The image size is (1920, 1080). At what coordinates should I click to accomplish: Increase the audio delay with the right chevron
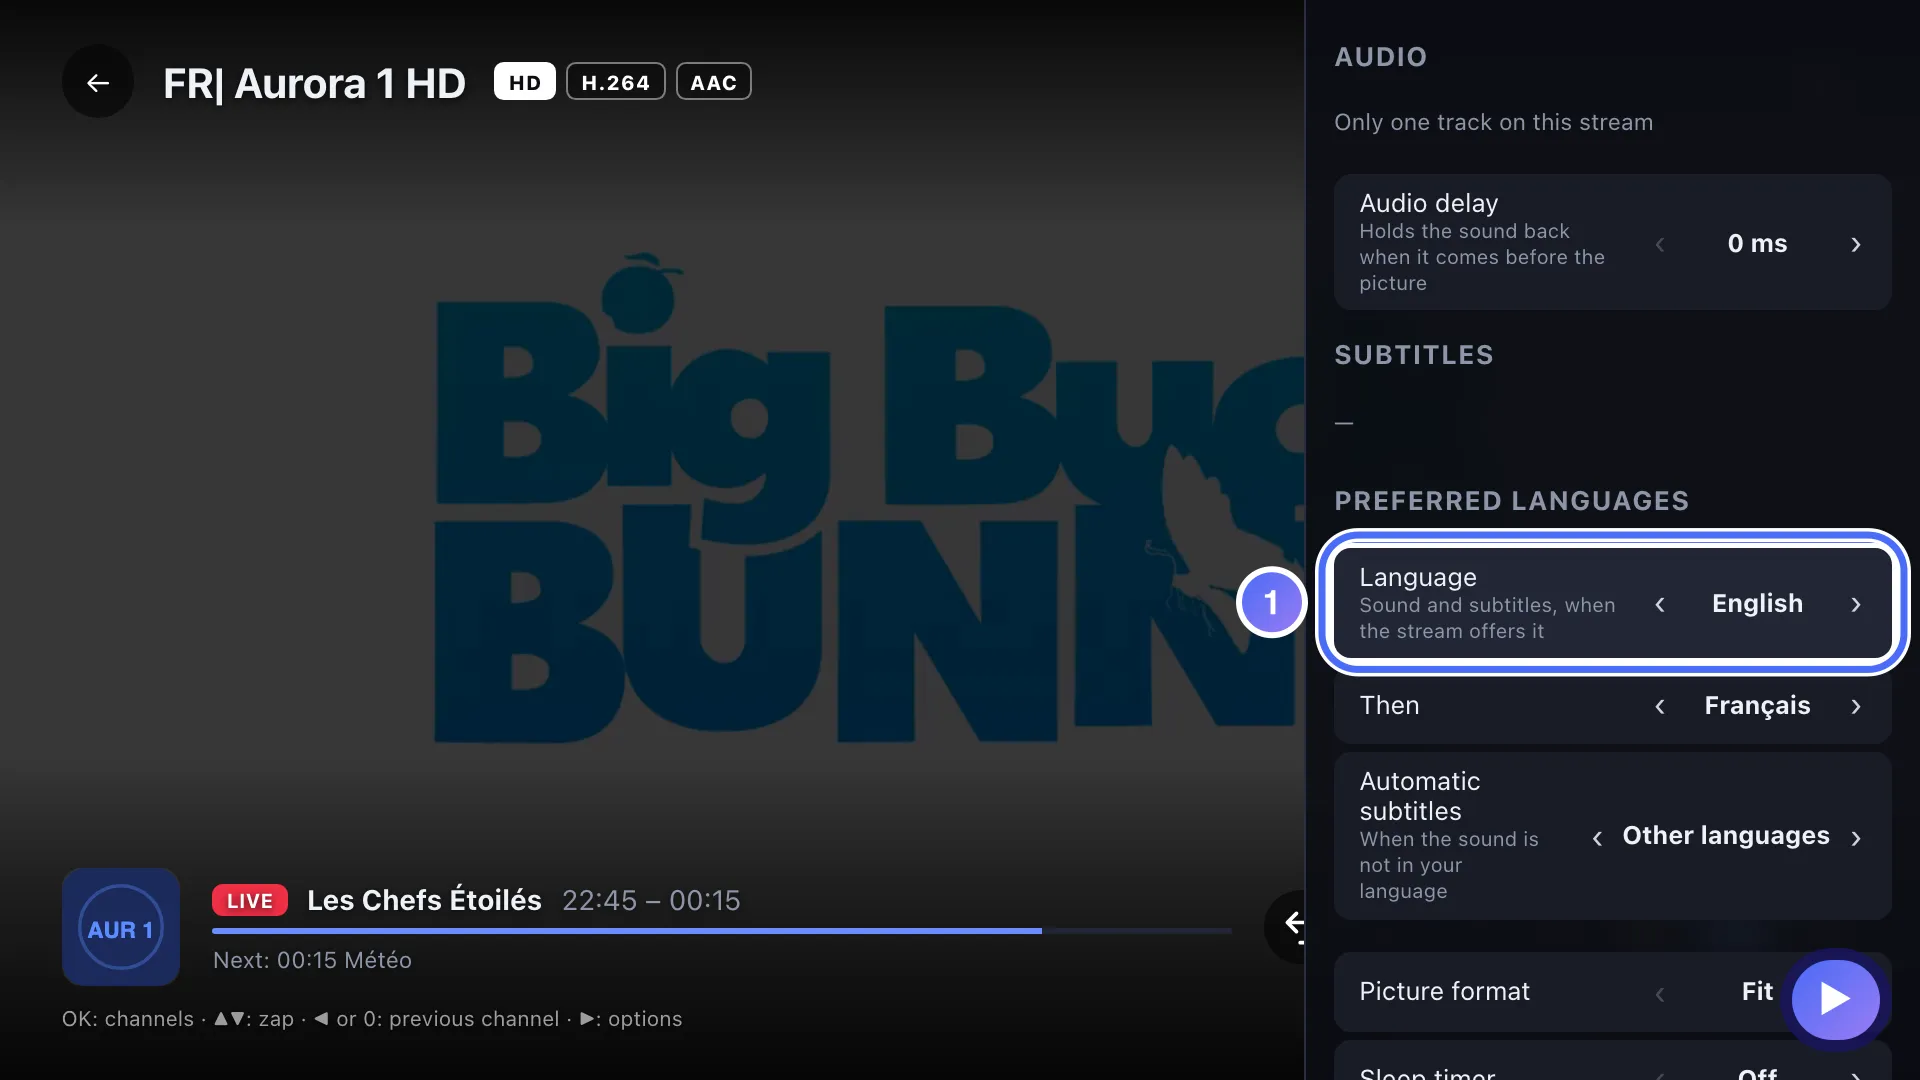pyautogui.click(x=1856, y=244)
